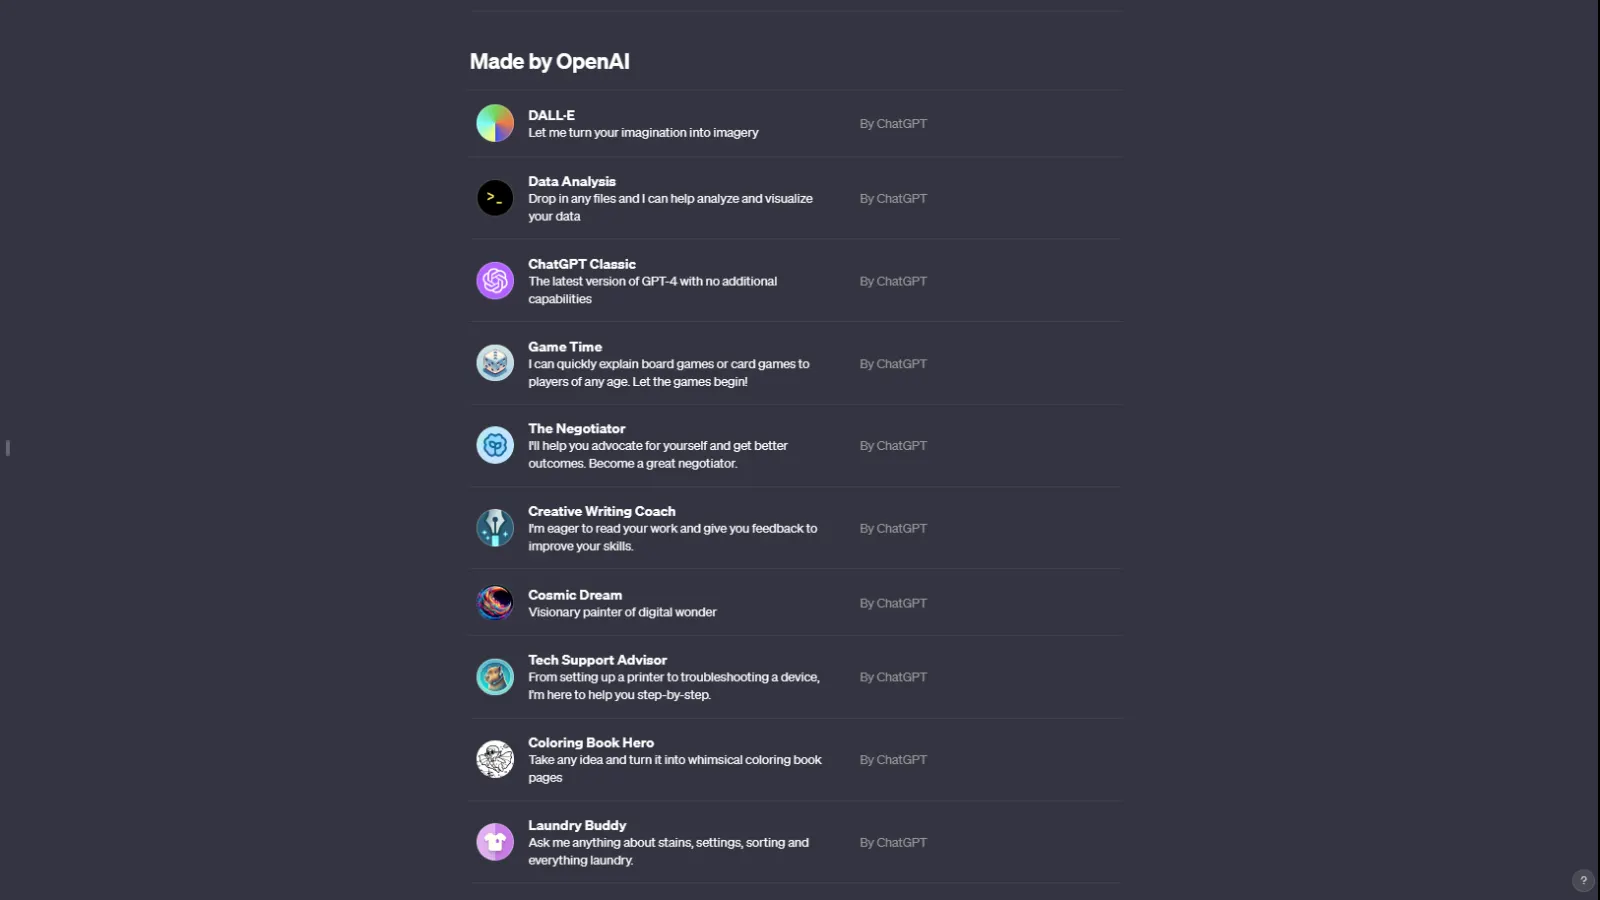Click the Cosmic Dream description text
This screenshot has height=900, width=1600.
click(622, 612)
